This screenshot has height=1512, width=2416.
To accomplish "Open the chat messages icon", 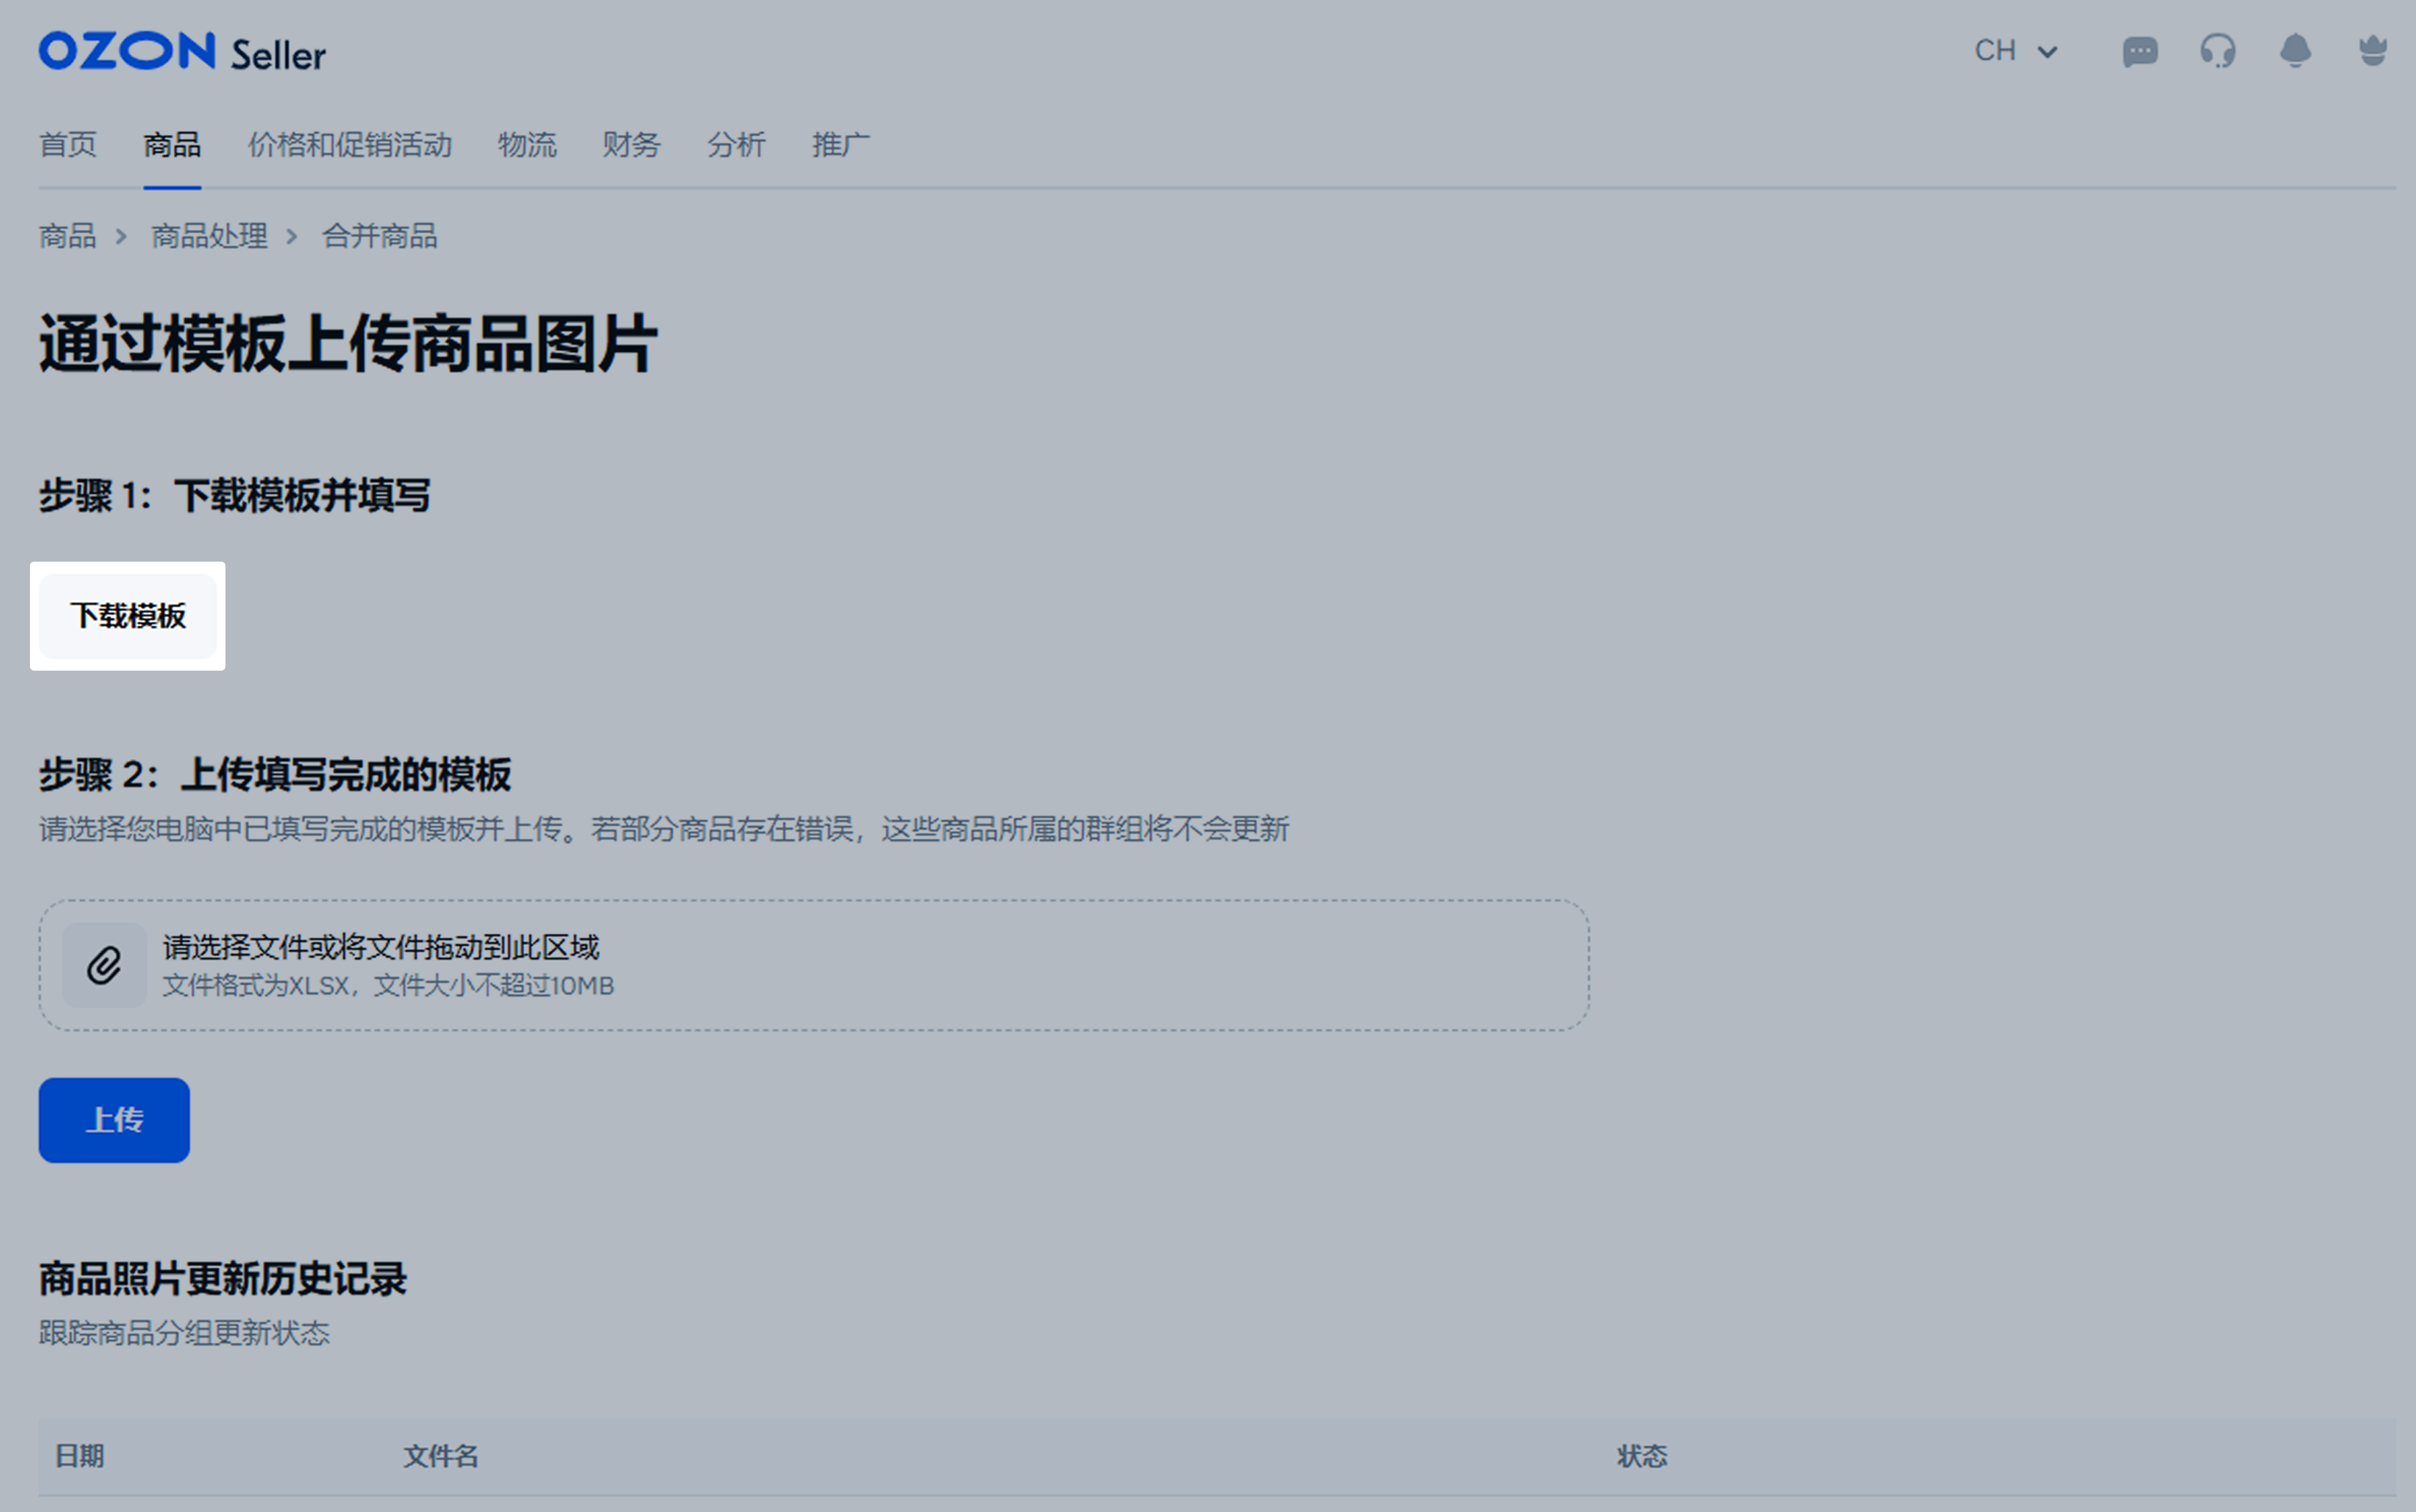I will pyautogui.click(x=2139, y=51).
